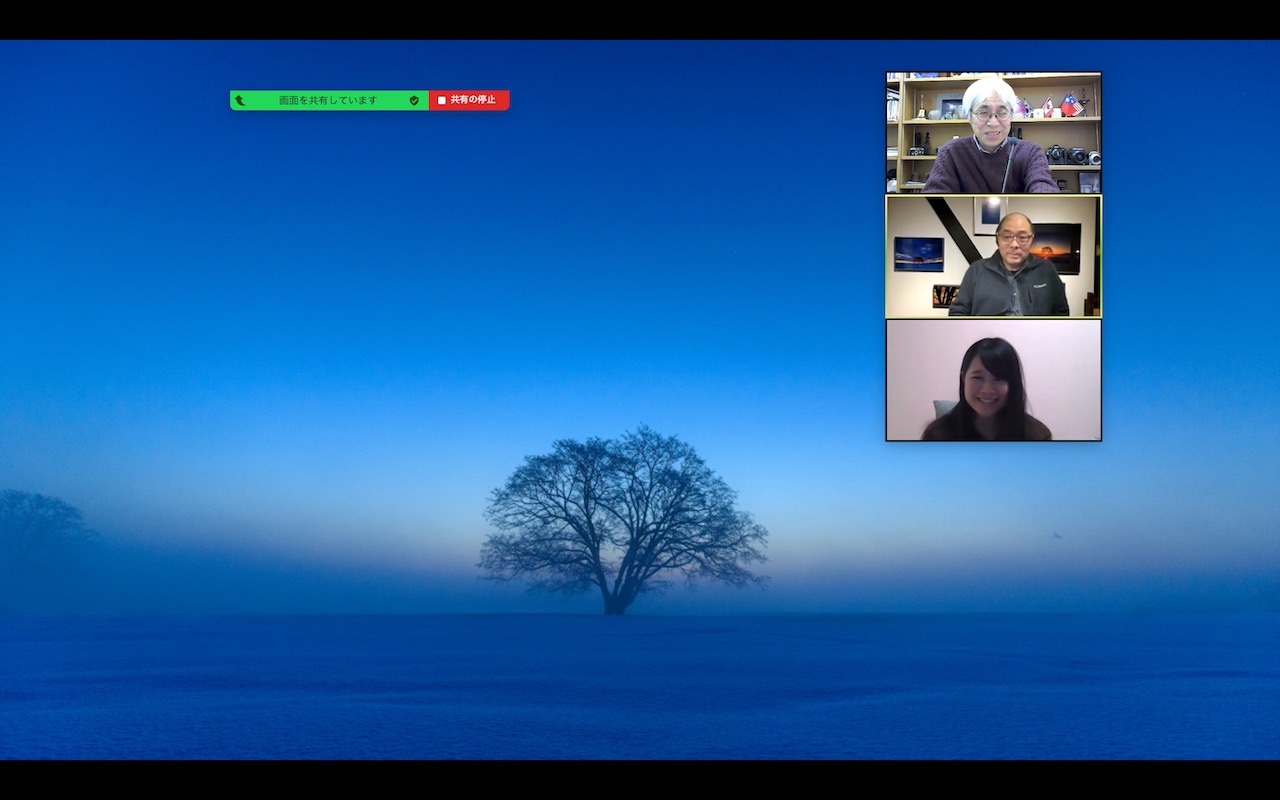Select the video of smiling long-haired woman
The image size is (1280, 800).
pos(993,380)
